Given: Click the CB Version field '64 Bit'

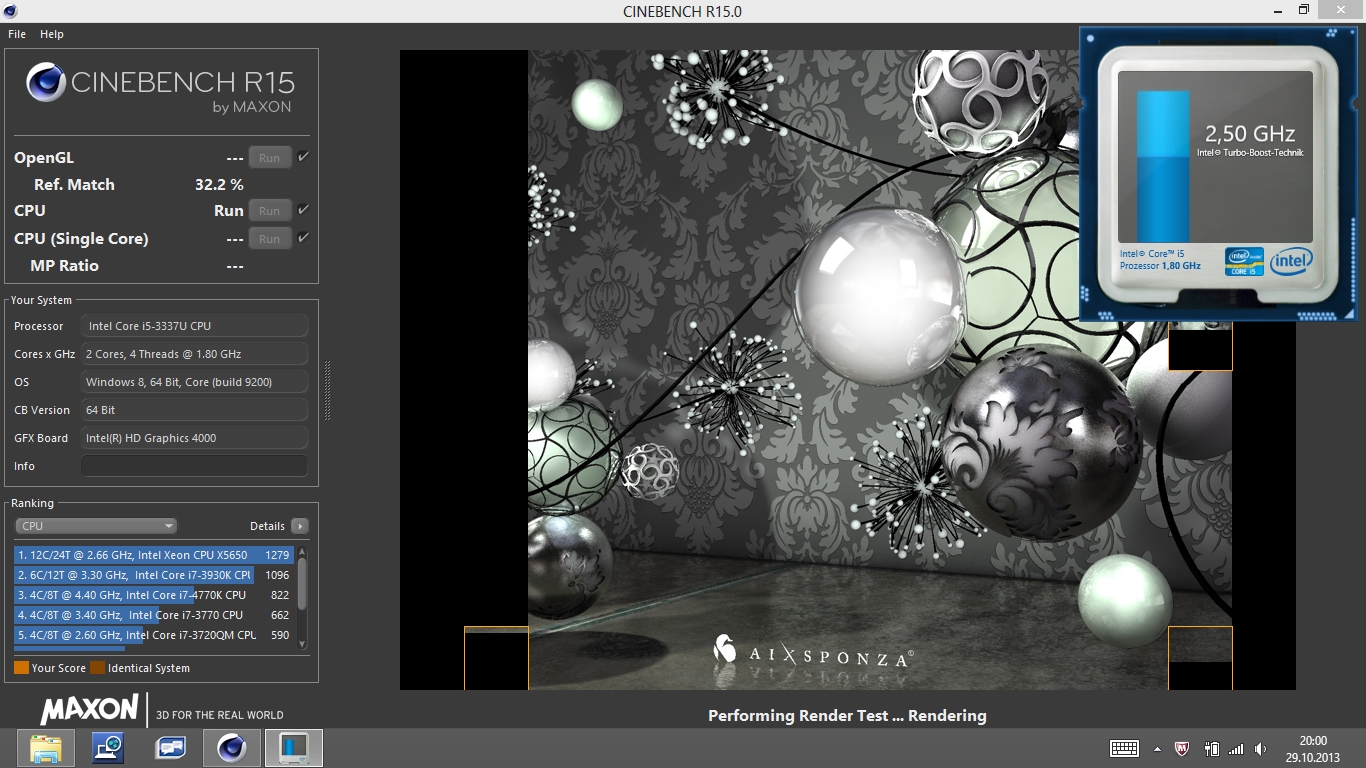Looking at the screenshot, I should [194, 410].
